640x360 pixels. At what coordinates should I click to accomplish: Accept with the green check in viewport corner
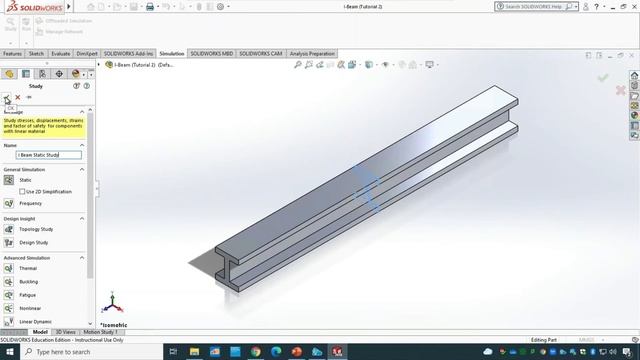pyautogui.click(x=603, y=78)
